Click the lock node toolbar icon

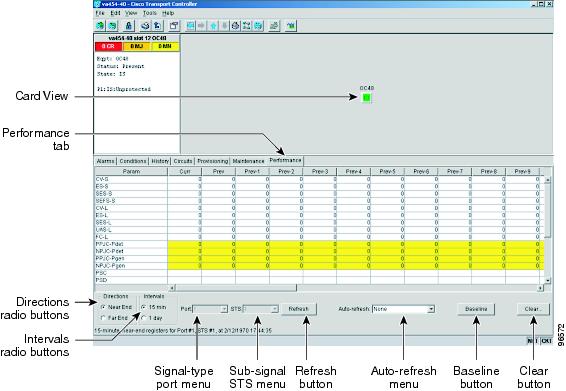pos(129,26)
